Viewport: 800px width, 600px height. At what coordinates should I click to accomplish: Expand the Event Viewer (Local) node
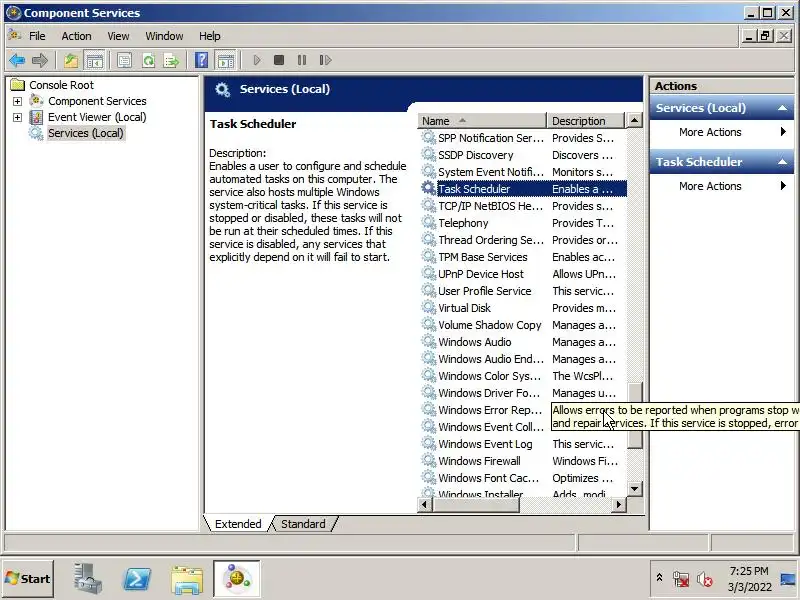coord(17,117)
